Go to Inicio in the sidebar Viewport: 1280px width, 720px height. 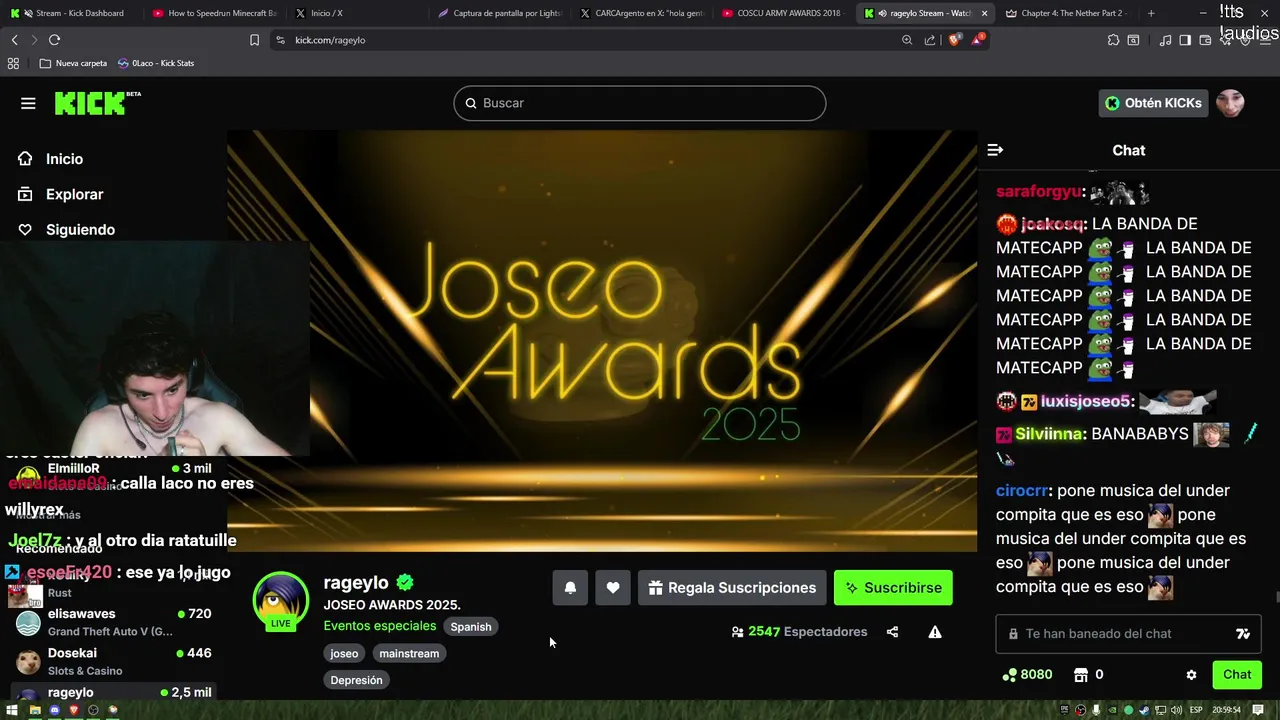coord(51,159)
